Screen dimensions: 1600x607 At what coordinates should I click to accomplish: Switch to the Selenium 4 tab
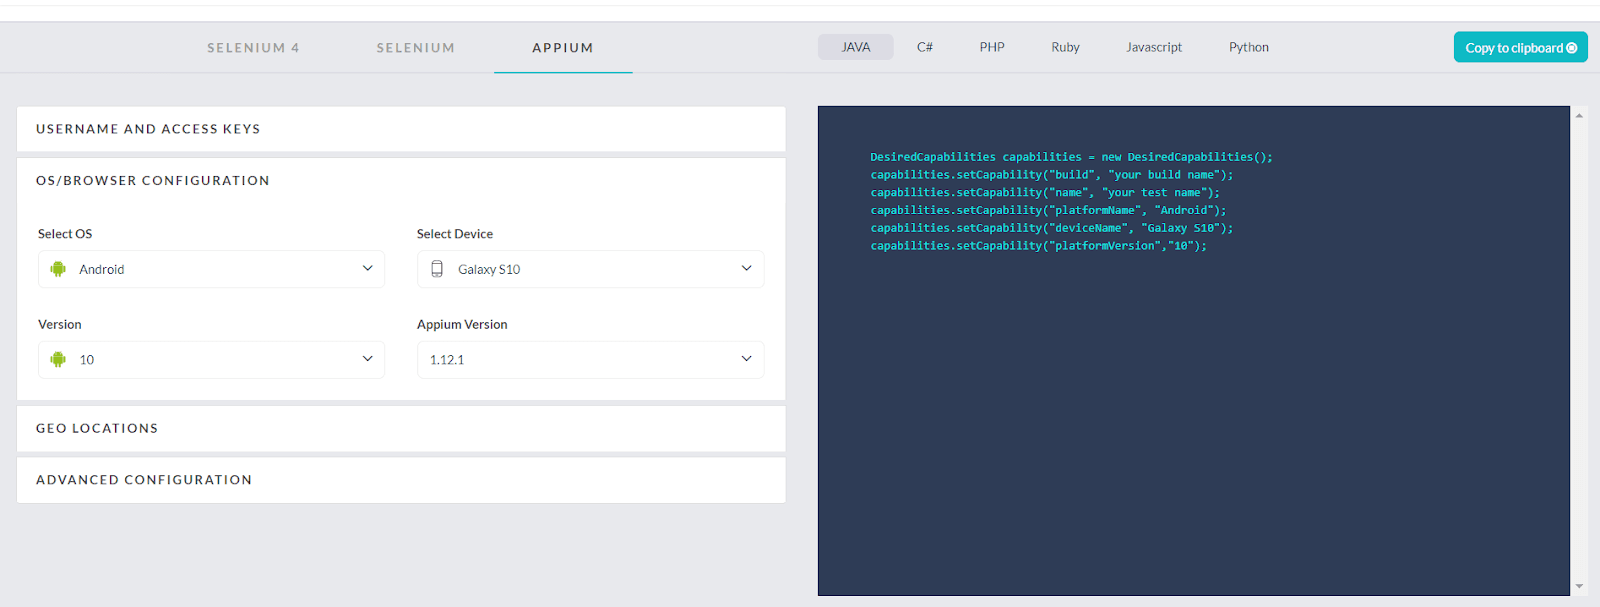coord(253,48)
